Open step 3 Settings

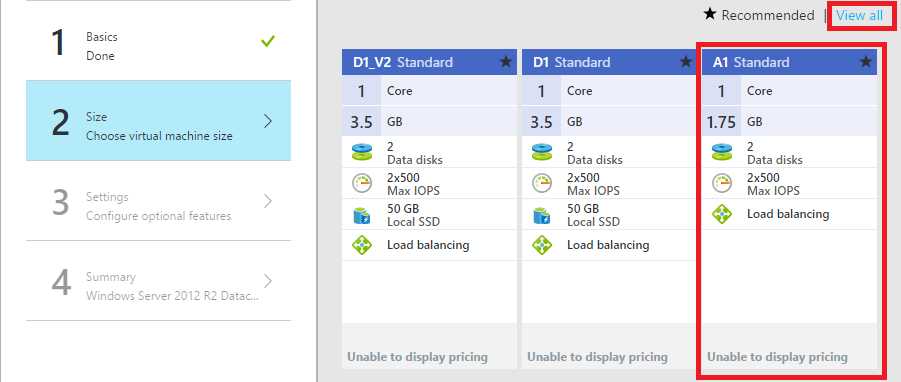point(159,200)
